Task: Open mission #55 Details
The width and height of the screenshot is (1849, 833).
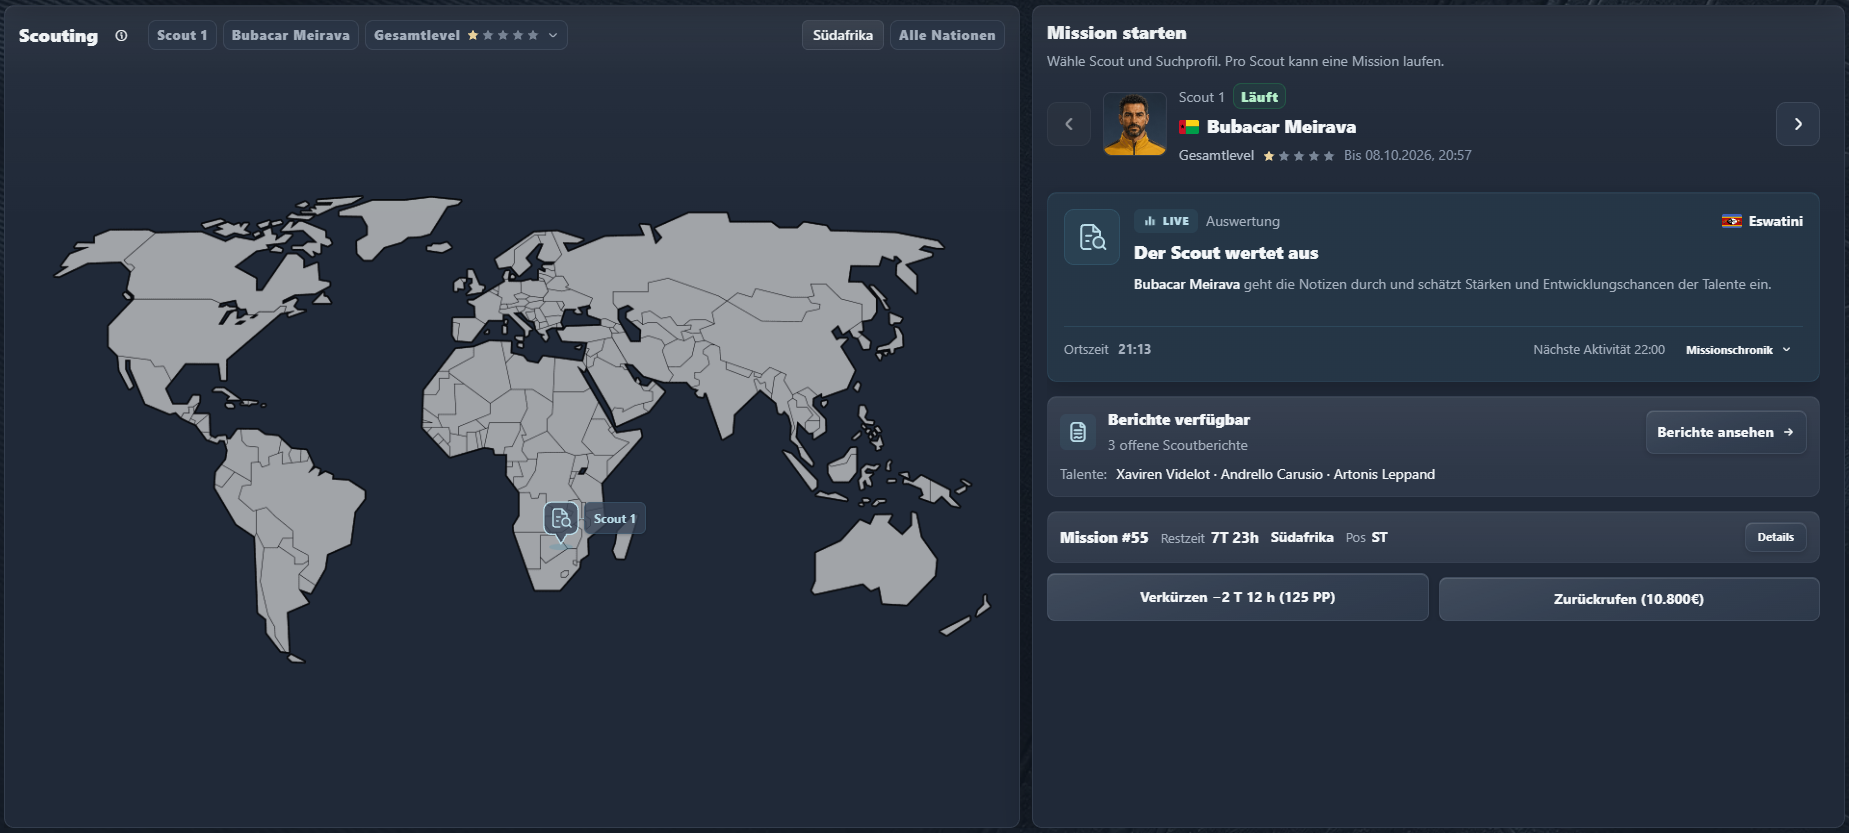Action: (x=1775, y=537)
